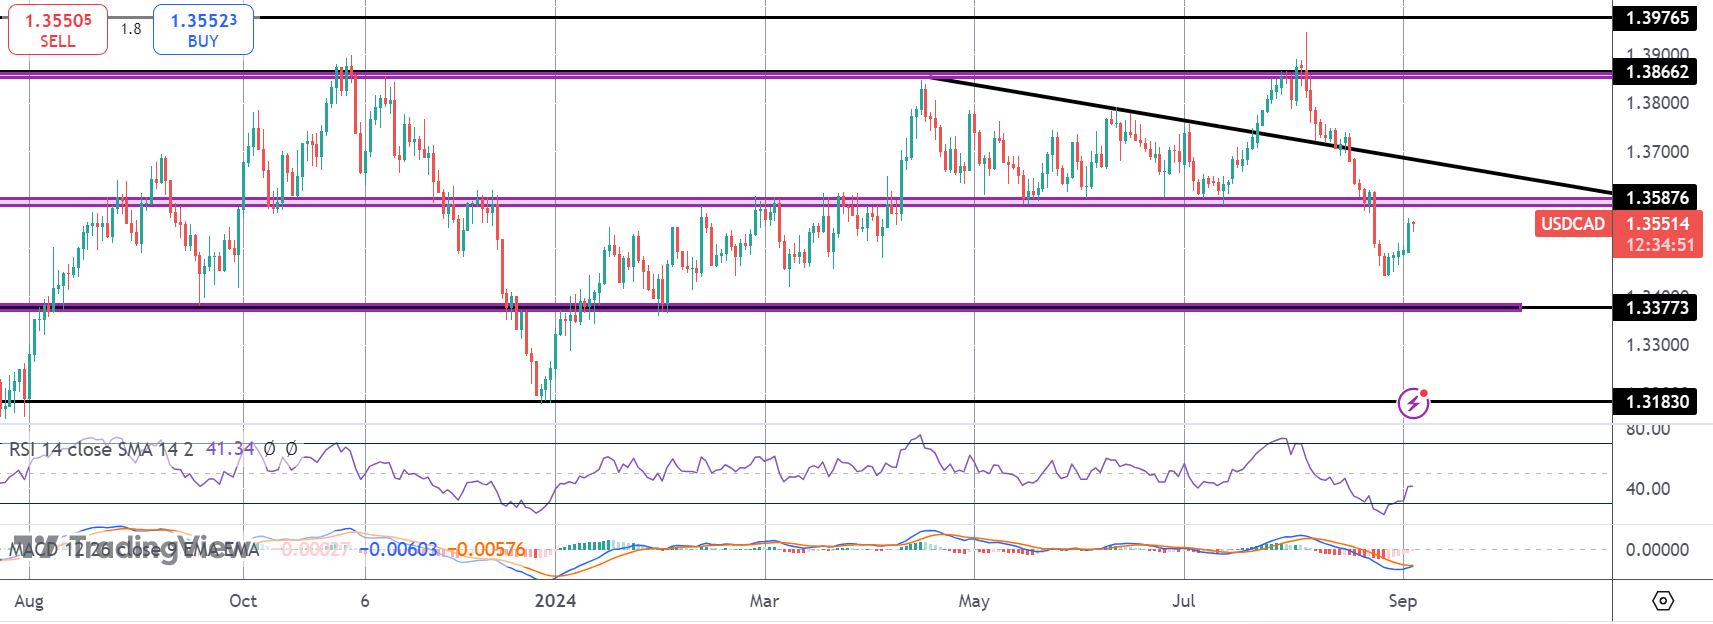The width and height of the screenshot is (1713, 624).
Task: Click the Aug label on time axis
Action: 29,601
